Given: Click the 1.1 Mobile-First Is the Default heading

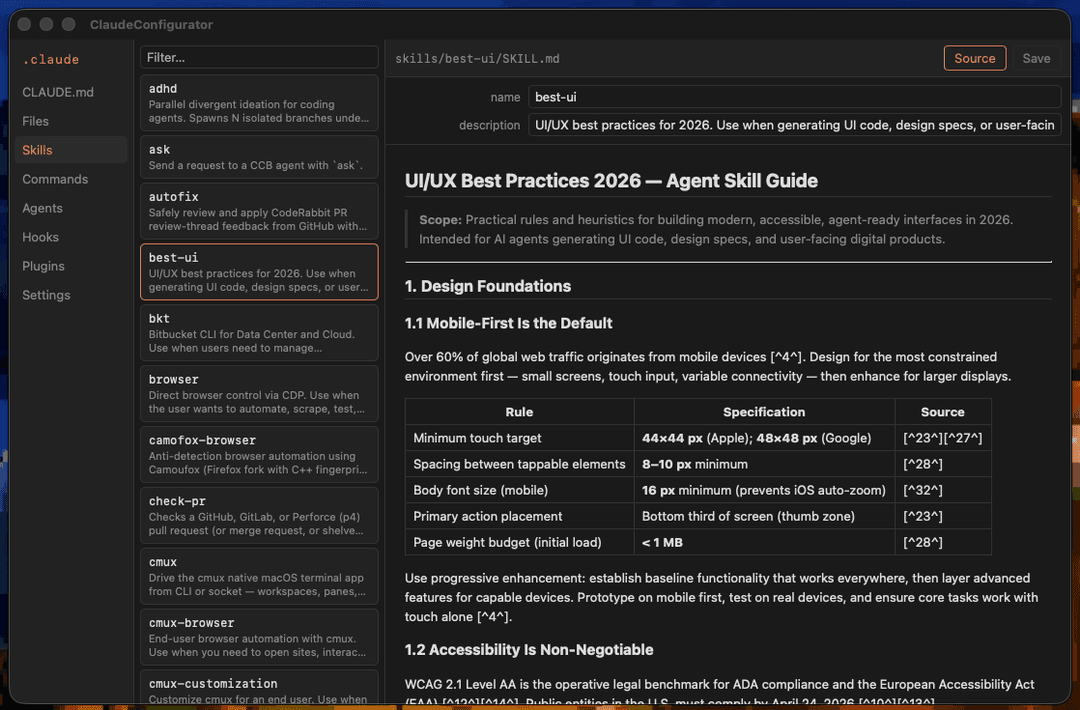Looking at the screenshot, I should point(508,323).
